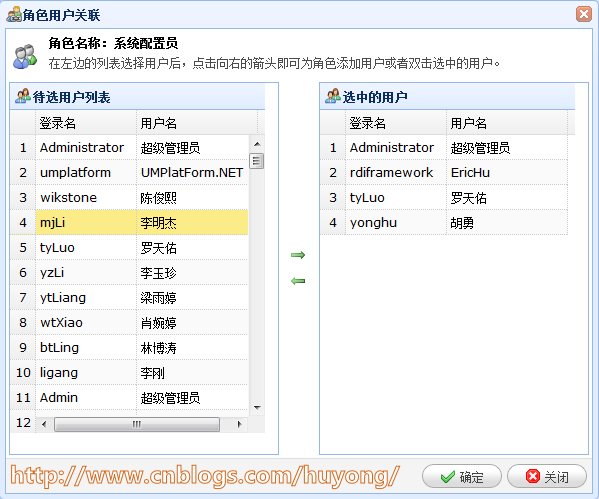The width and height of the screenshot is (599, 499).
Task: Click the users icon beside 选中的用户 title
Action: point(333,96)
